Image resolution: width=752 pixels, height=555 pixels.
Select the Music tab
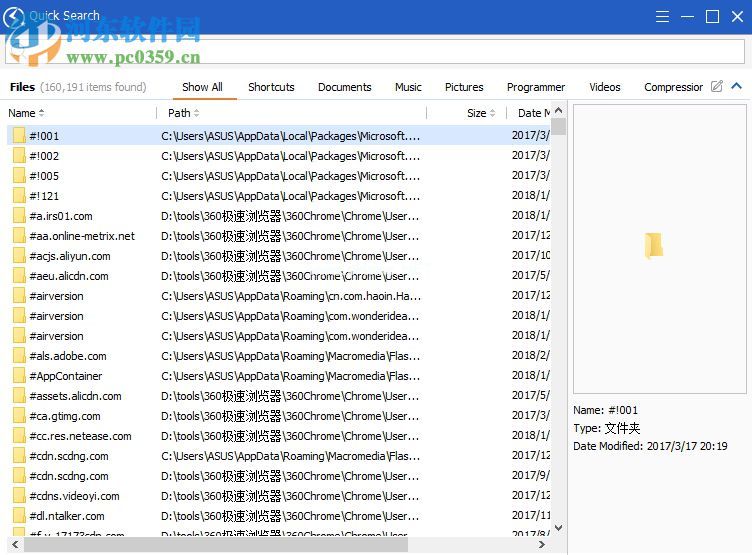pyautogui.click(x=408, y=87)
